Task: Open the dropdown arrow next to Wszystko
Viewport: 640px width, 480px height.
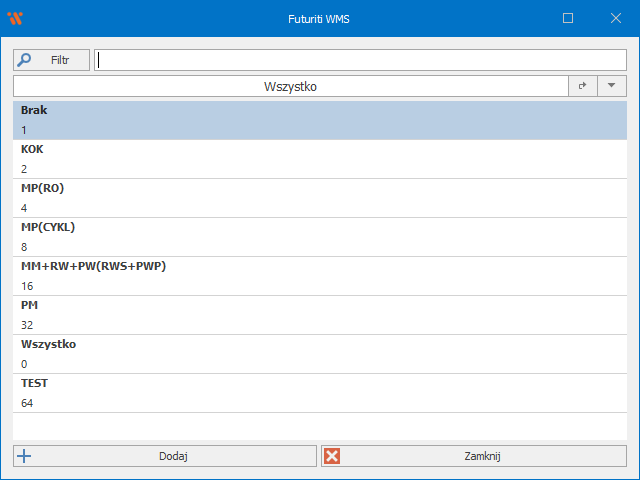Action: [x=611, y=87]
